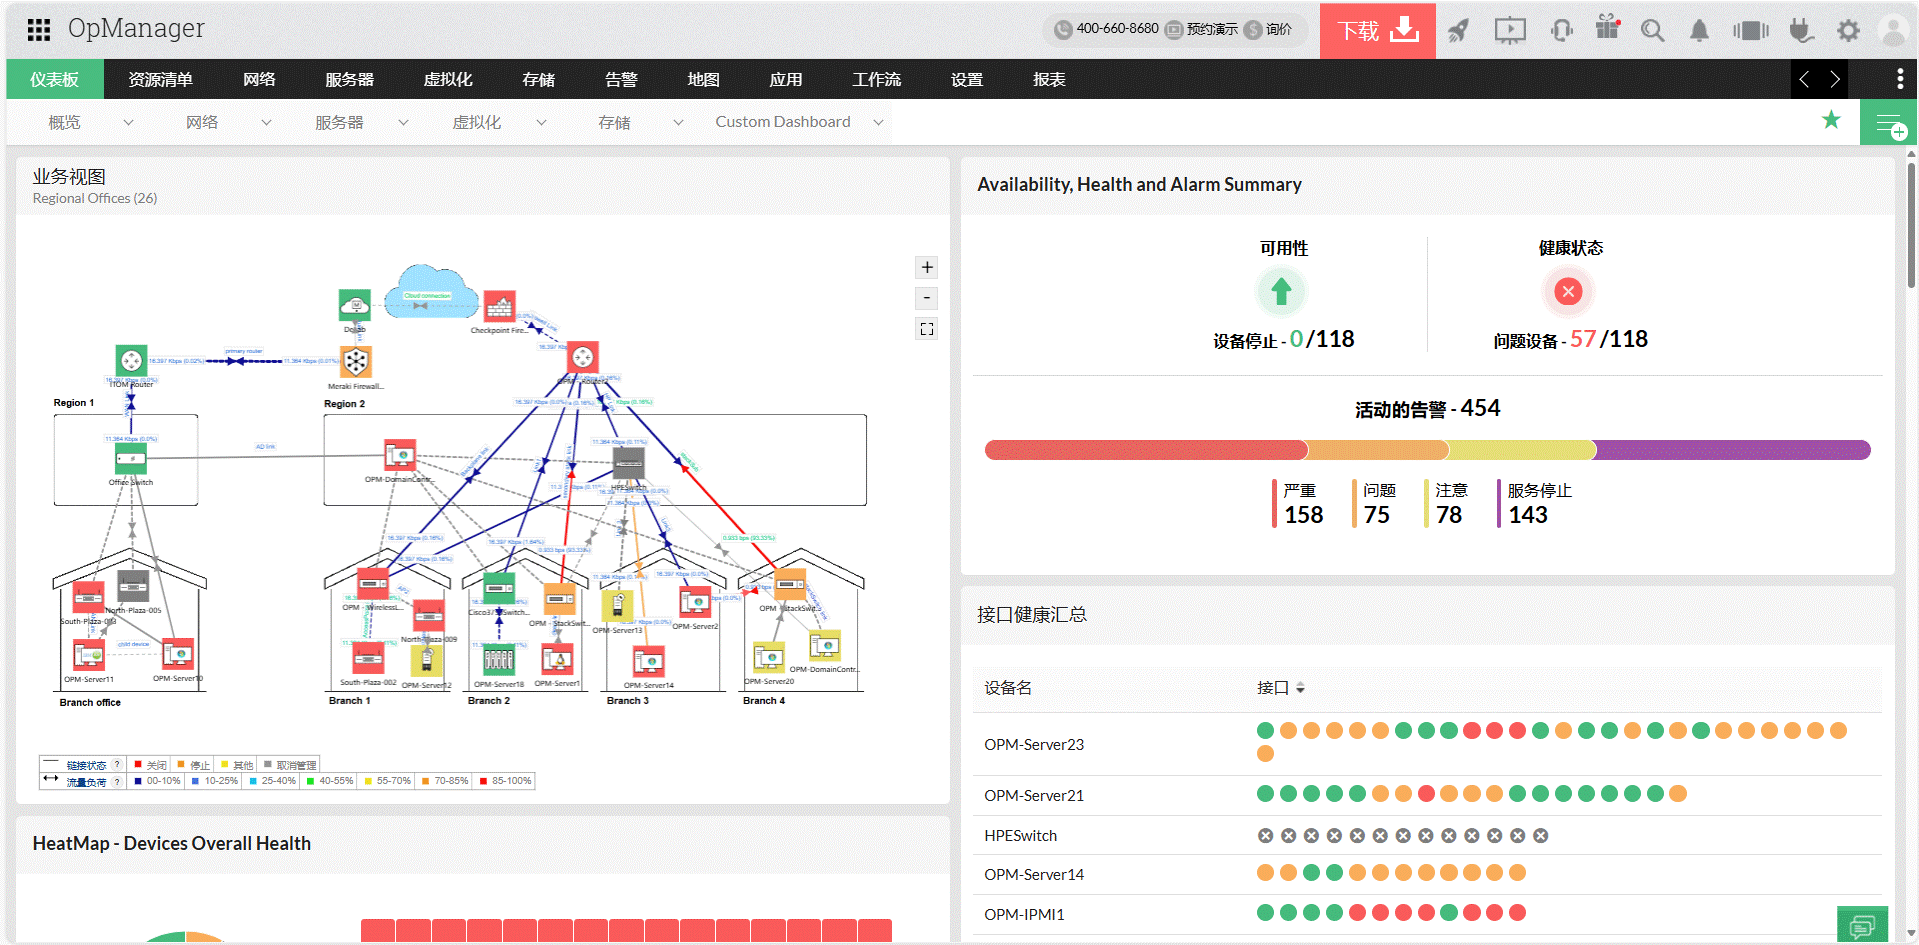Expand the 服务器 dashboard dropdown
Viewport: 1919px width, 945px height.
click(403, 123)
